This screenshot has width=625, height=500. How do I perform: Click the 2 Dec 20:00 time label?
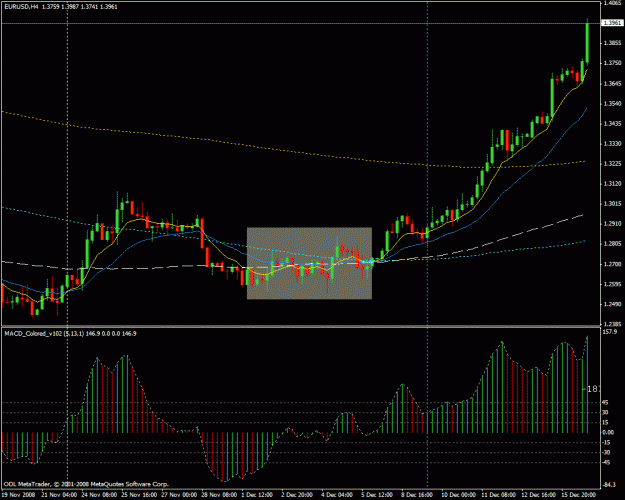coord(299,495)
